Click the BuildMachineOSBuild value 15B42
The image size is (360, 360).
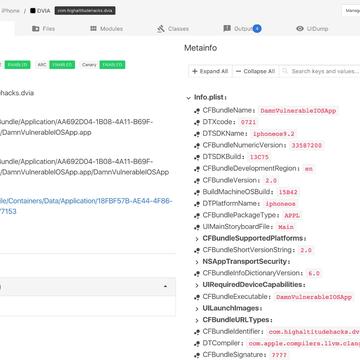pyautogui.click(x=288, y=192)
